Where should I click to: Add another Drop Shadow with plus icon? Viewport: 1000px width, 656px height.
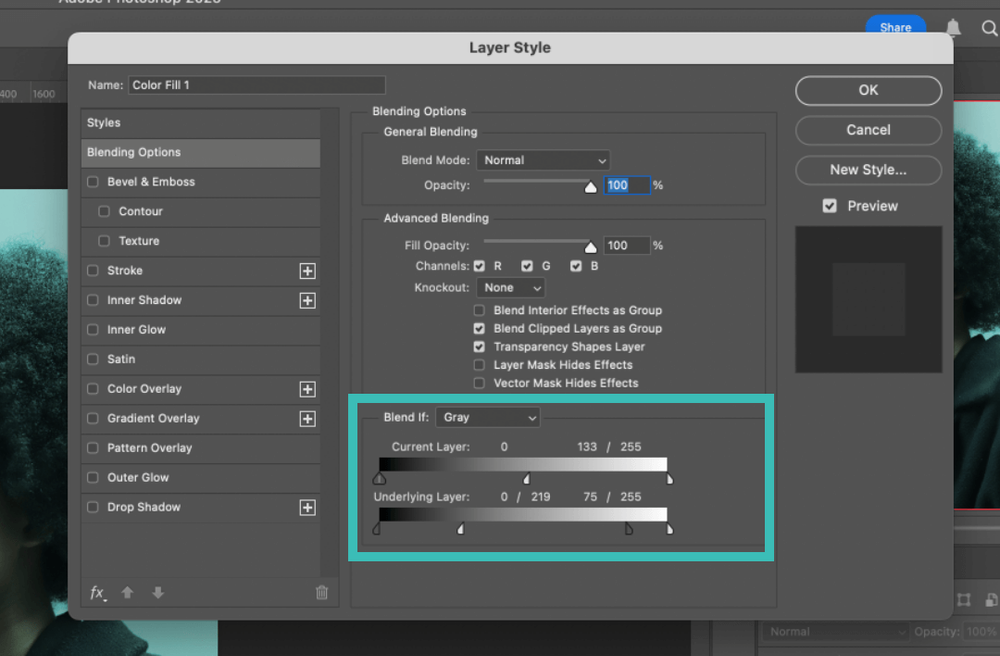[x=307, y=507]
